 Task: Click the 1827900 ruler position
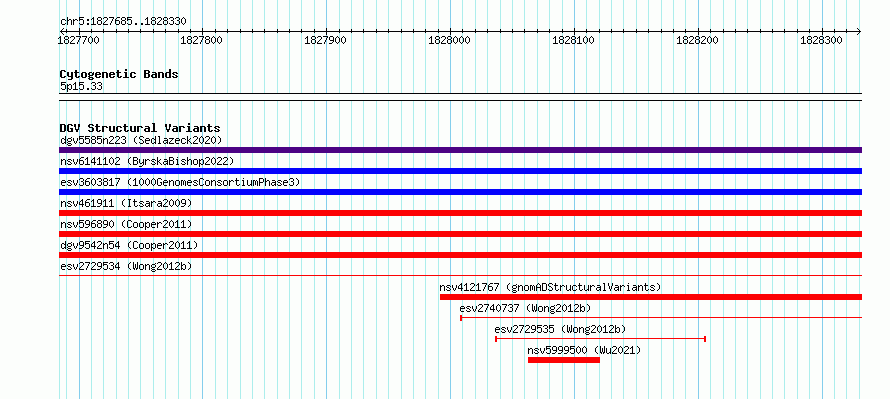click(x=326, y=40)
